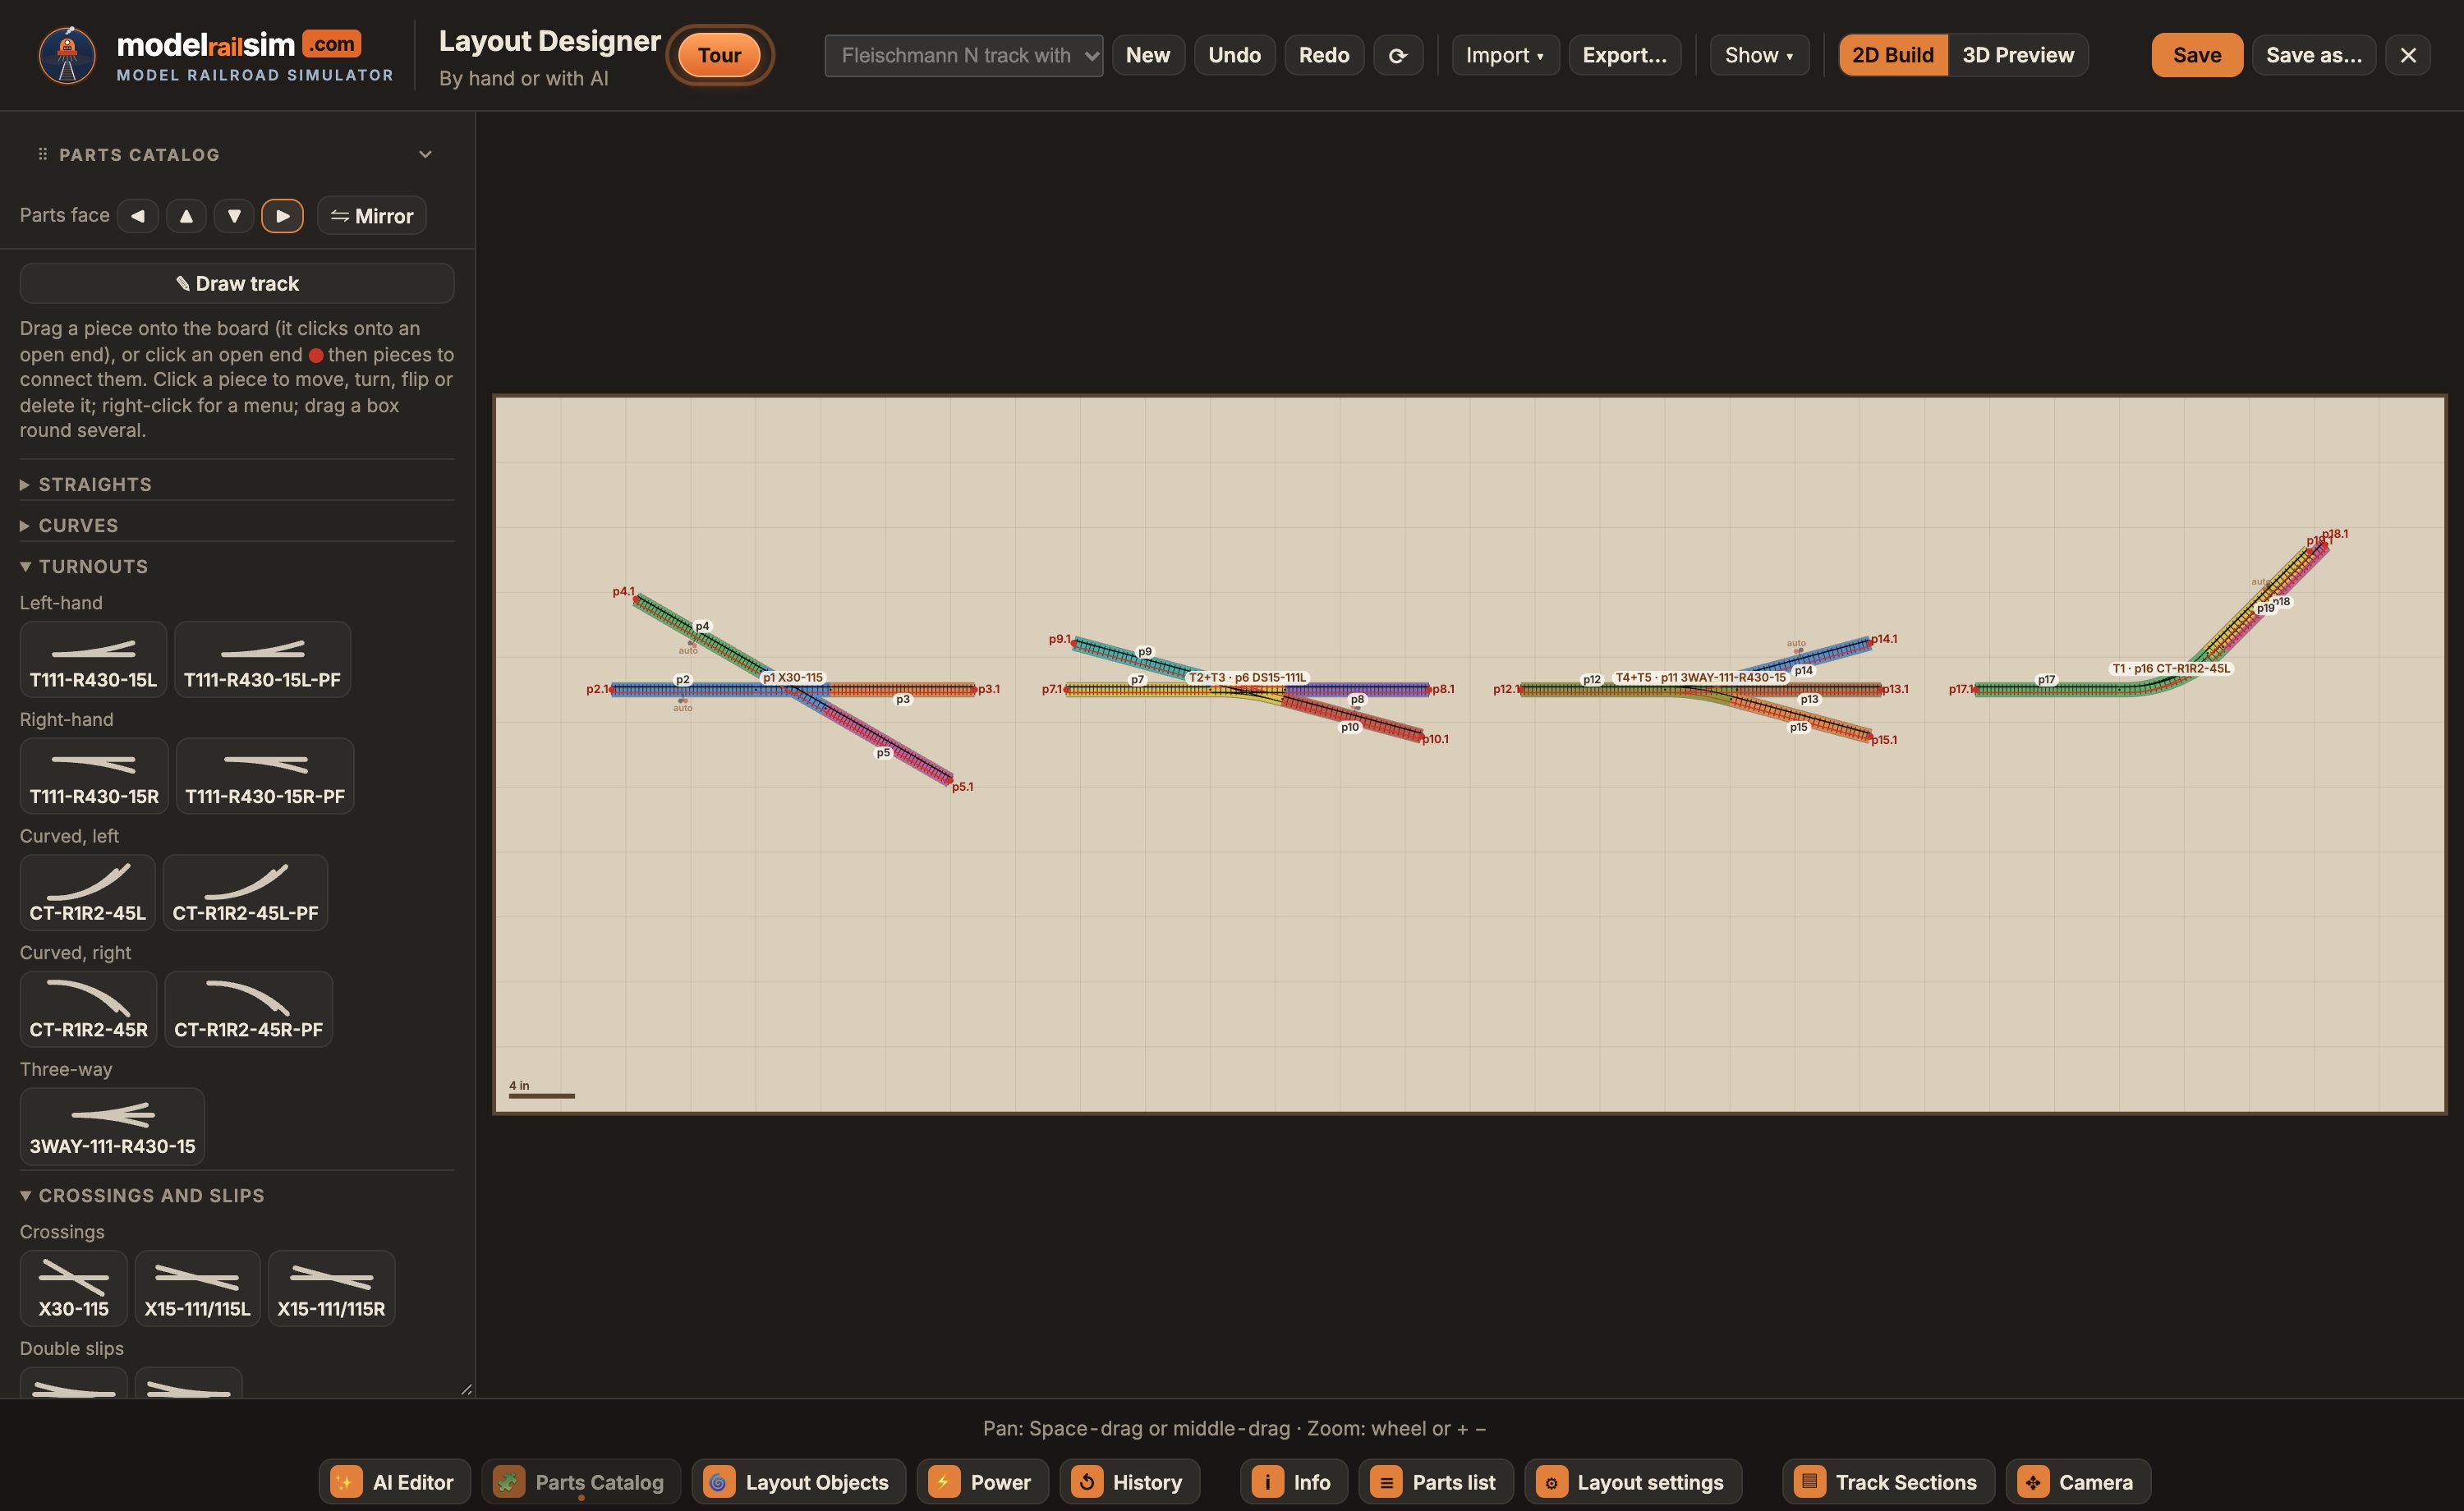The width and height of the screenshot is (2464, 1511).
Task: Select the X15-111/115R crossing part
Action: [331, 1288]
